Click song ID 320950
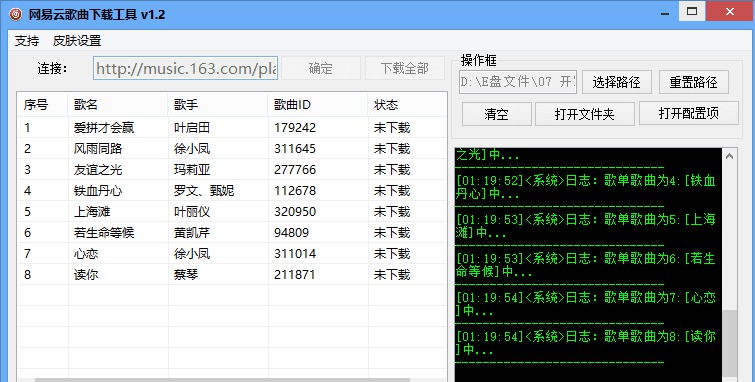755x382 pixels. (x=295, y=211)
